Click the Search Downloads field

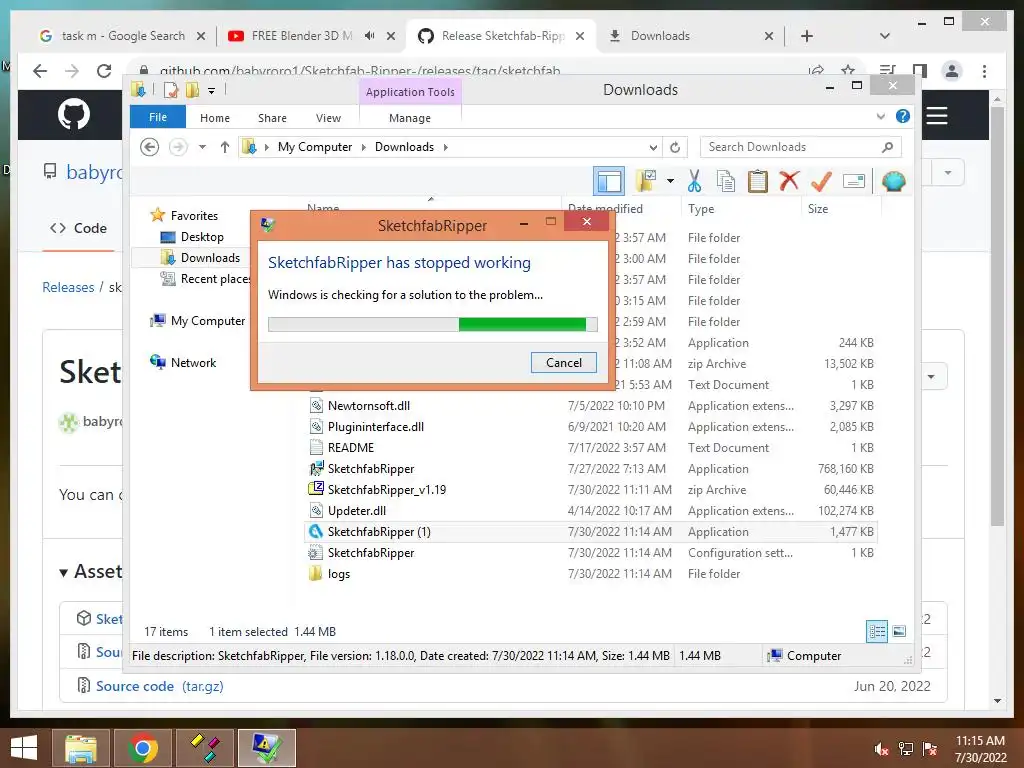click(x=801, y=147)
